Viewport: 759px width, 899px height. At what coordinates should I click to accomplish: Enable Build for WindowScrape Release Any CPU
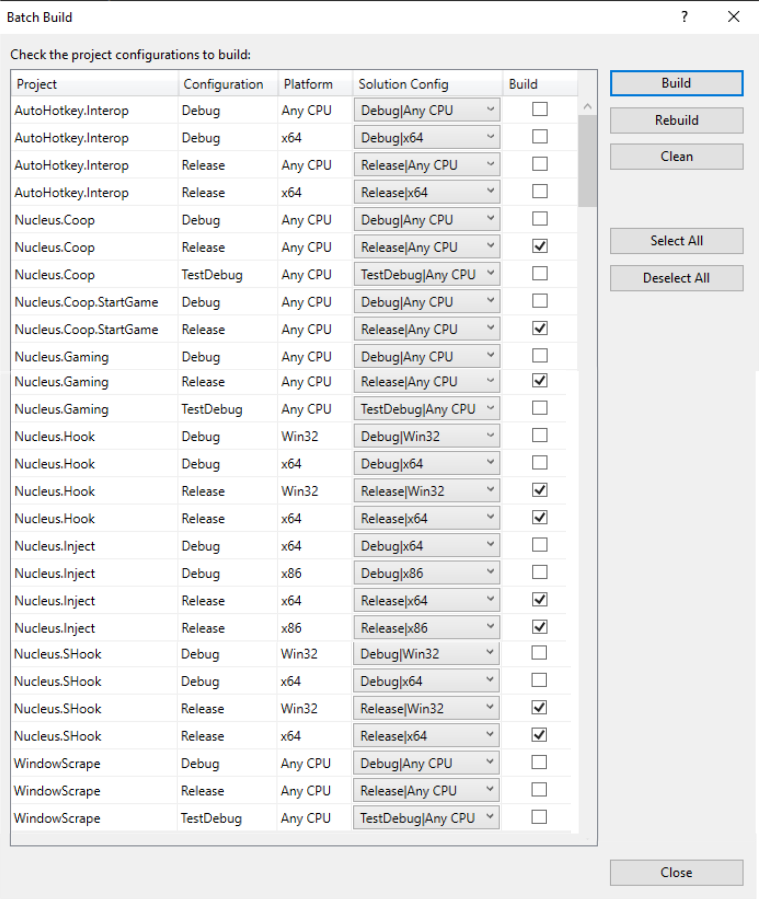[540, 790]
